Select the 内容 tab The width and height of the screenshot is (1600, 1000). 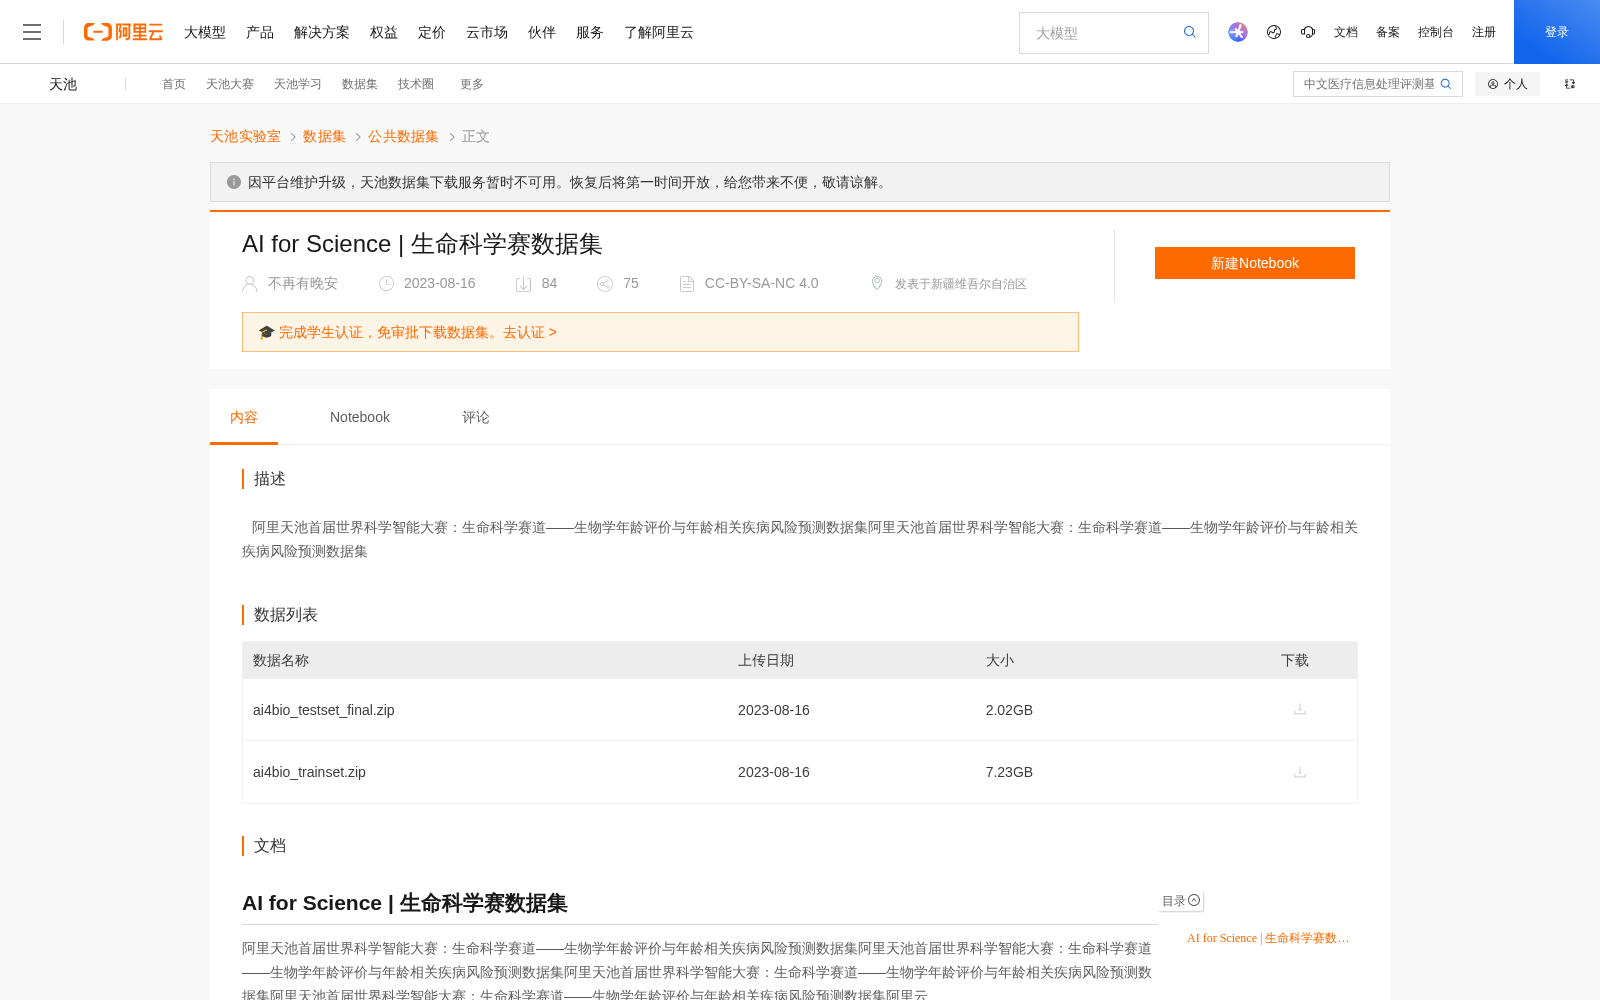pos(244,417)
